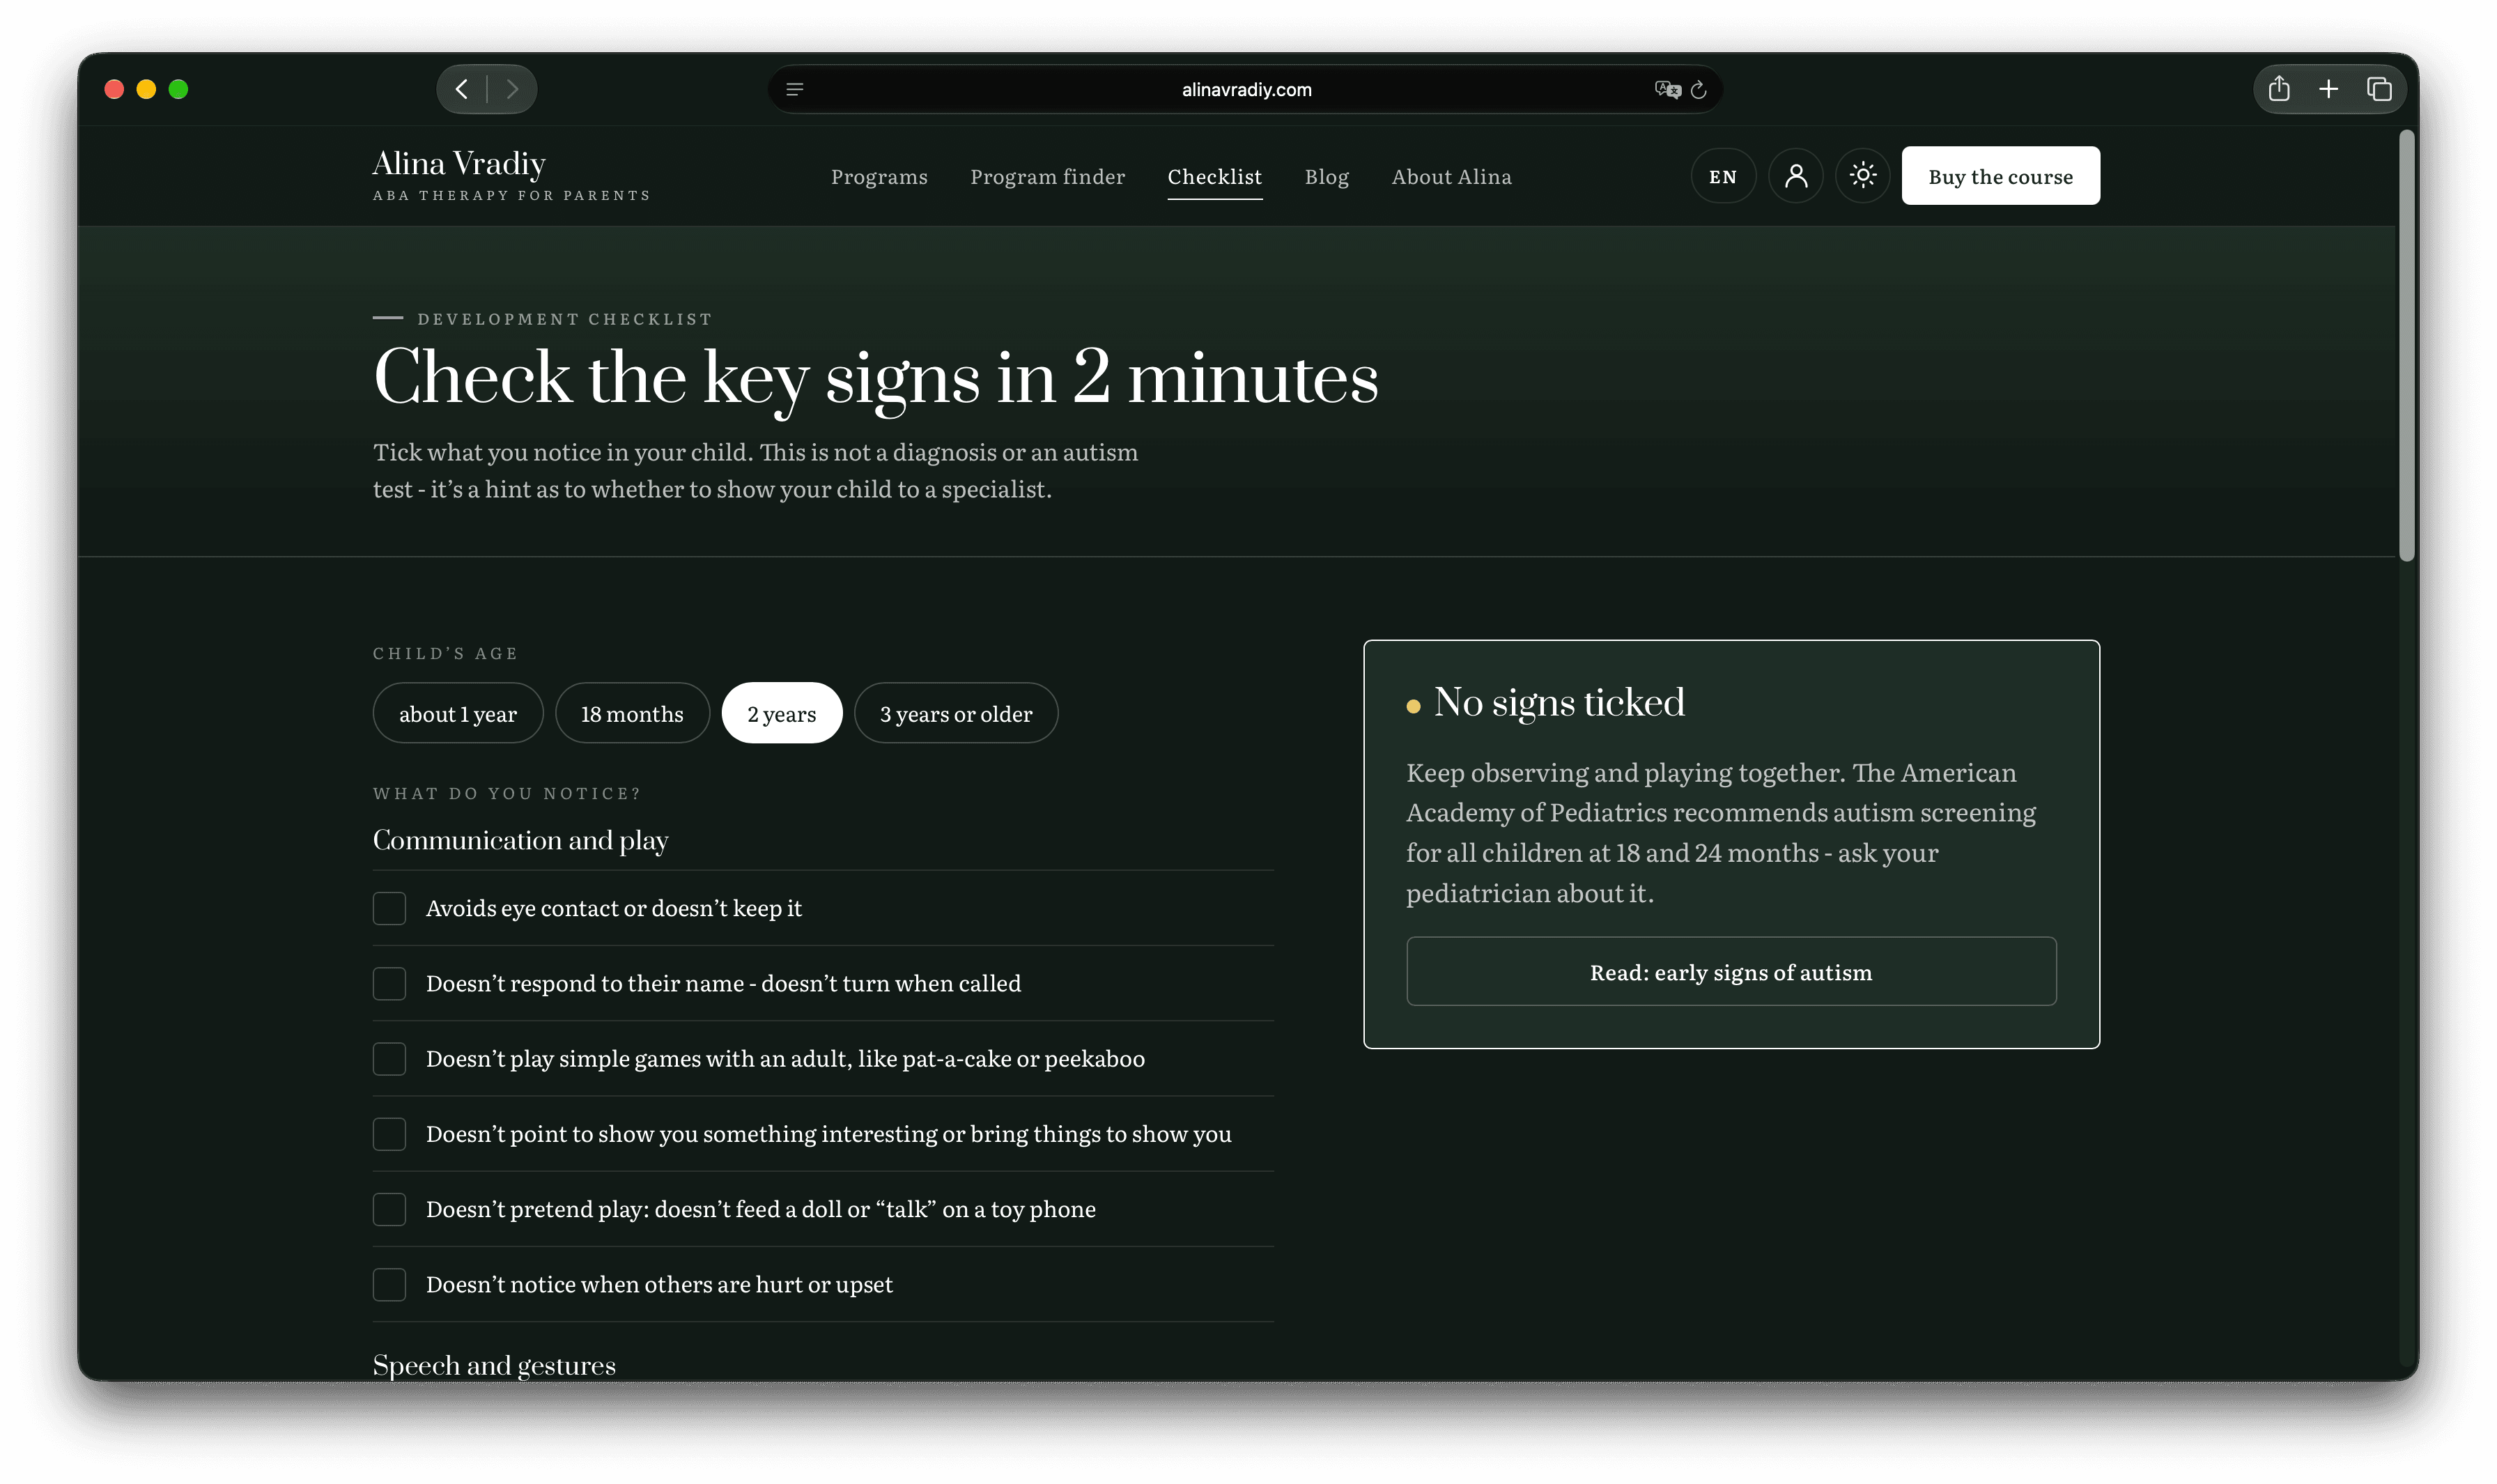The image size is (2497, 1484).
Task: Go back with the browser back arrow
Action: [x=461, y=89]
